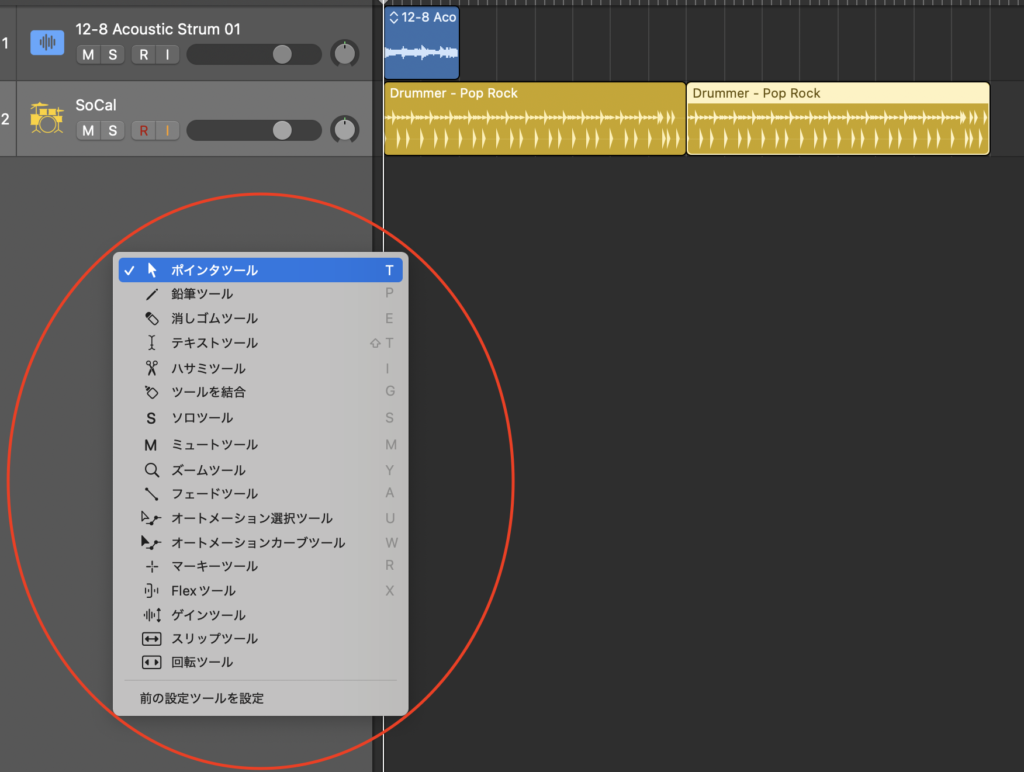Click loop arrows on 12-8 Aco region
The image size is (1024, 772).
pyautogui.click(x=393, y=18)
